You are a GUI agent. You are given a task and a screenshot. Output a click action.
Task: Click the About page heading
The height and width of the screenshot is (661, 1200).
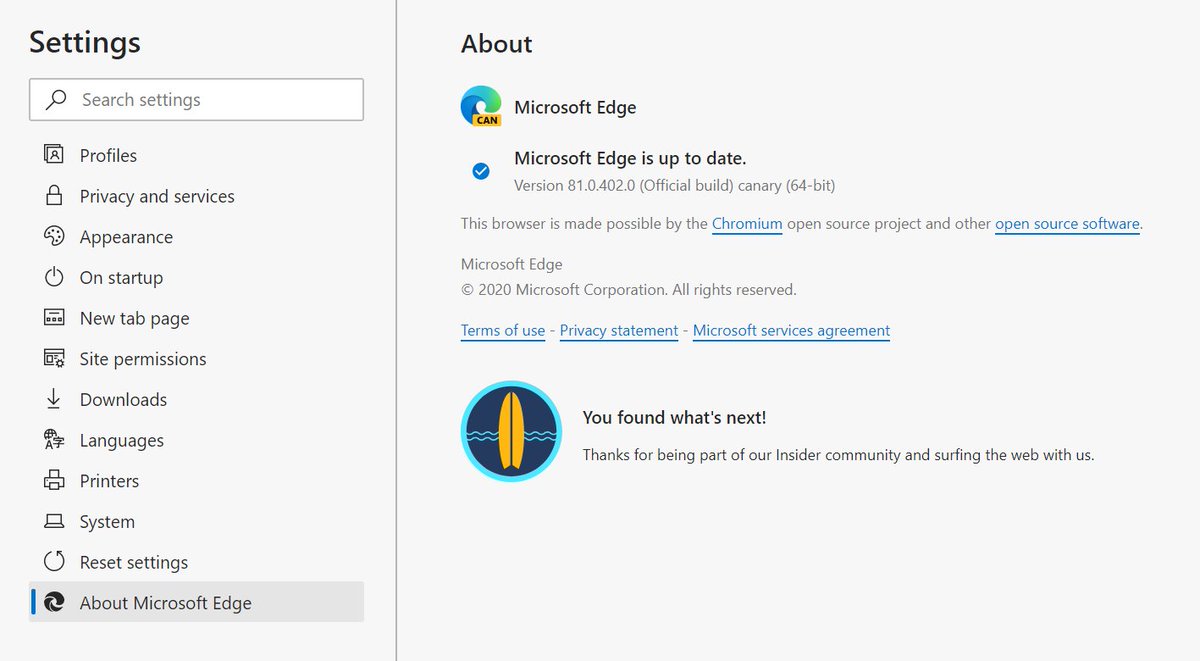point(497,44)
